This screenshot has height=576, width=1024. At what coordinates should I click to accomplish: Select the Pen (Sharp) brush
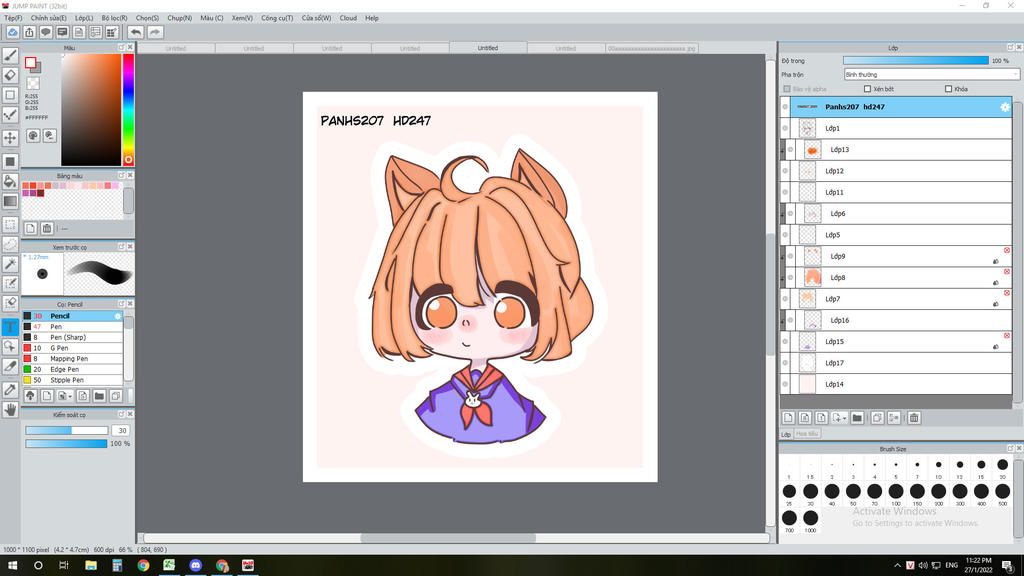(72, 338)
